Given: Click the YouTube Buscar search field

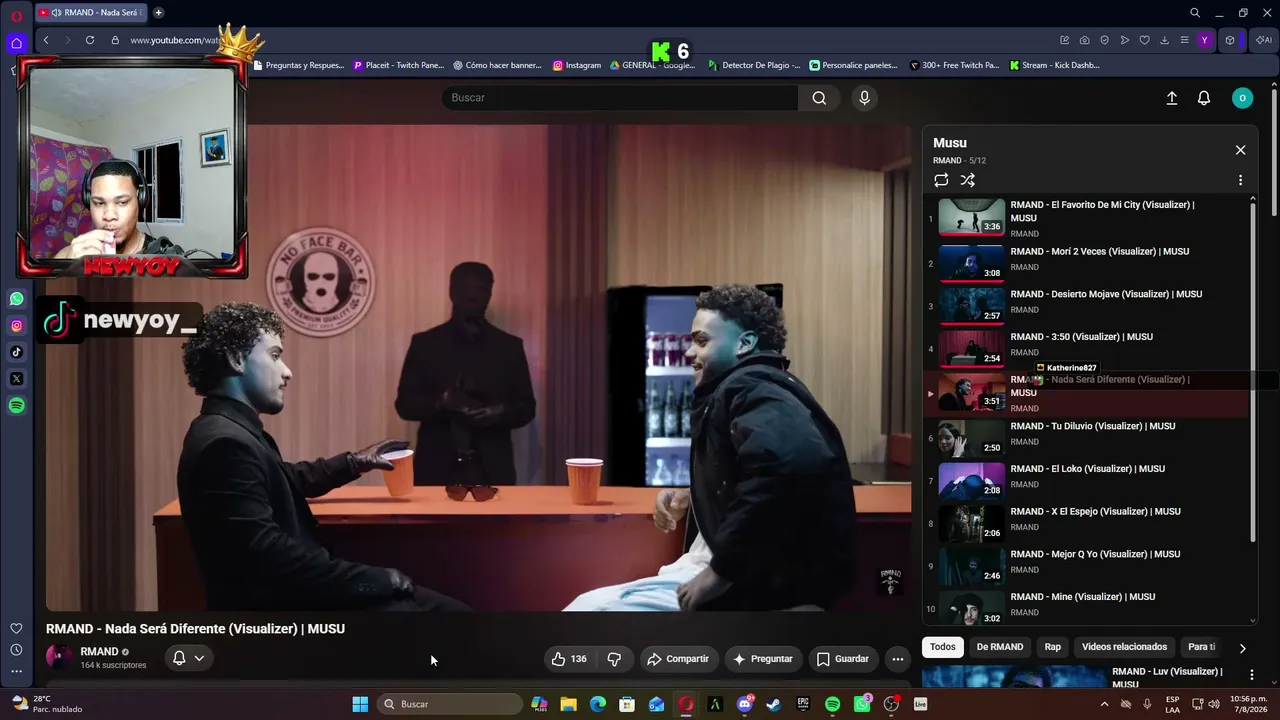Looking at the screenshot, I should tap(620, 98).
